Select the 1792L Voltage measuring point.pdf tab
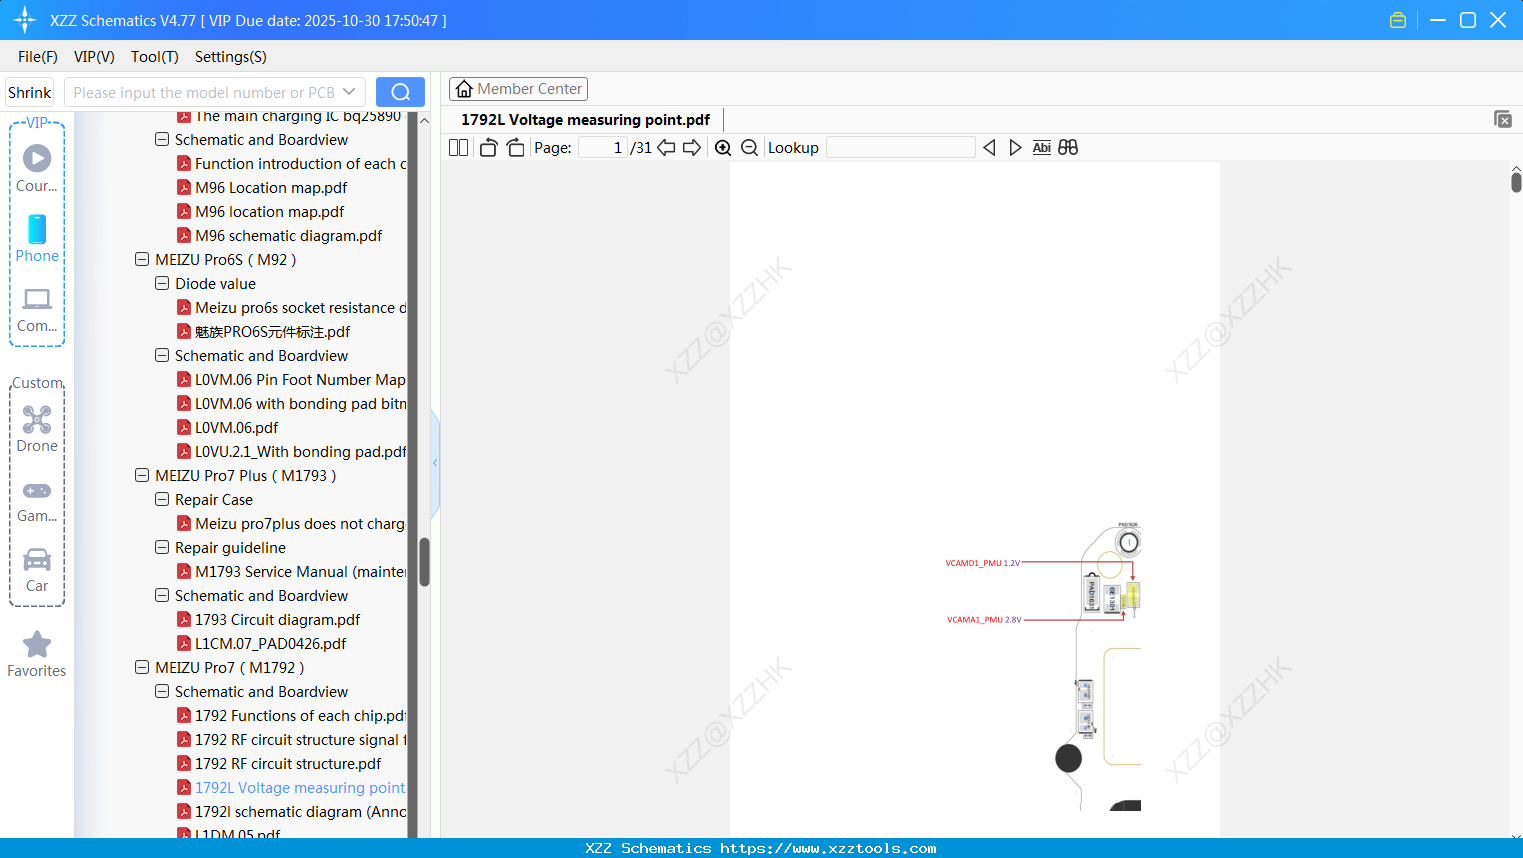The width and height of the screenshot is (1523, 858). click(585, 120)
